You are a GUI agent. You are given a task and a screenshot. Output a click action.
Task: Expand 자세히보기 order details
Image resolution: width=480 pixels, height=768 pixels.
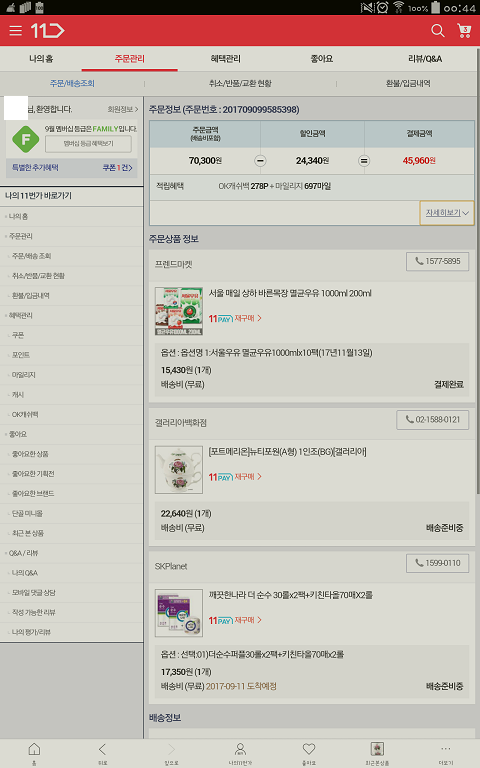[447, 213]
